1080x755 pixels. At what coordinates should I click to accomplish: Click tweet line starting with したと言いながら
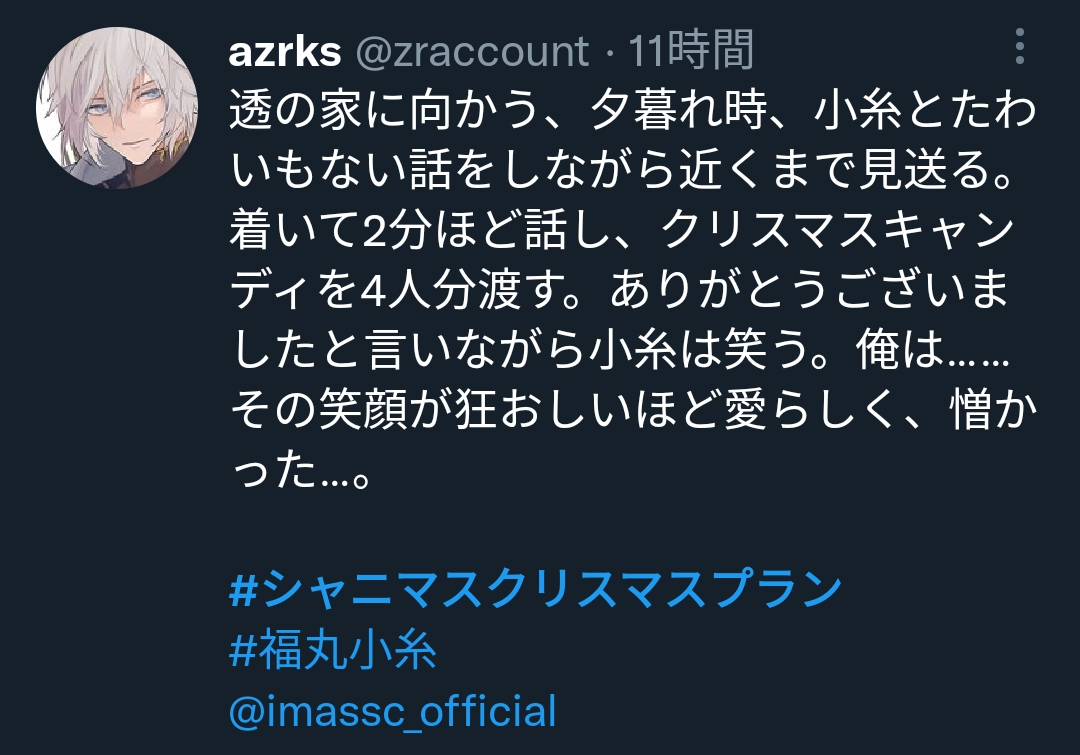(620, 350)
